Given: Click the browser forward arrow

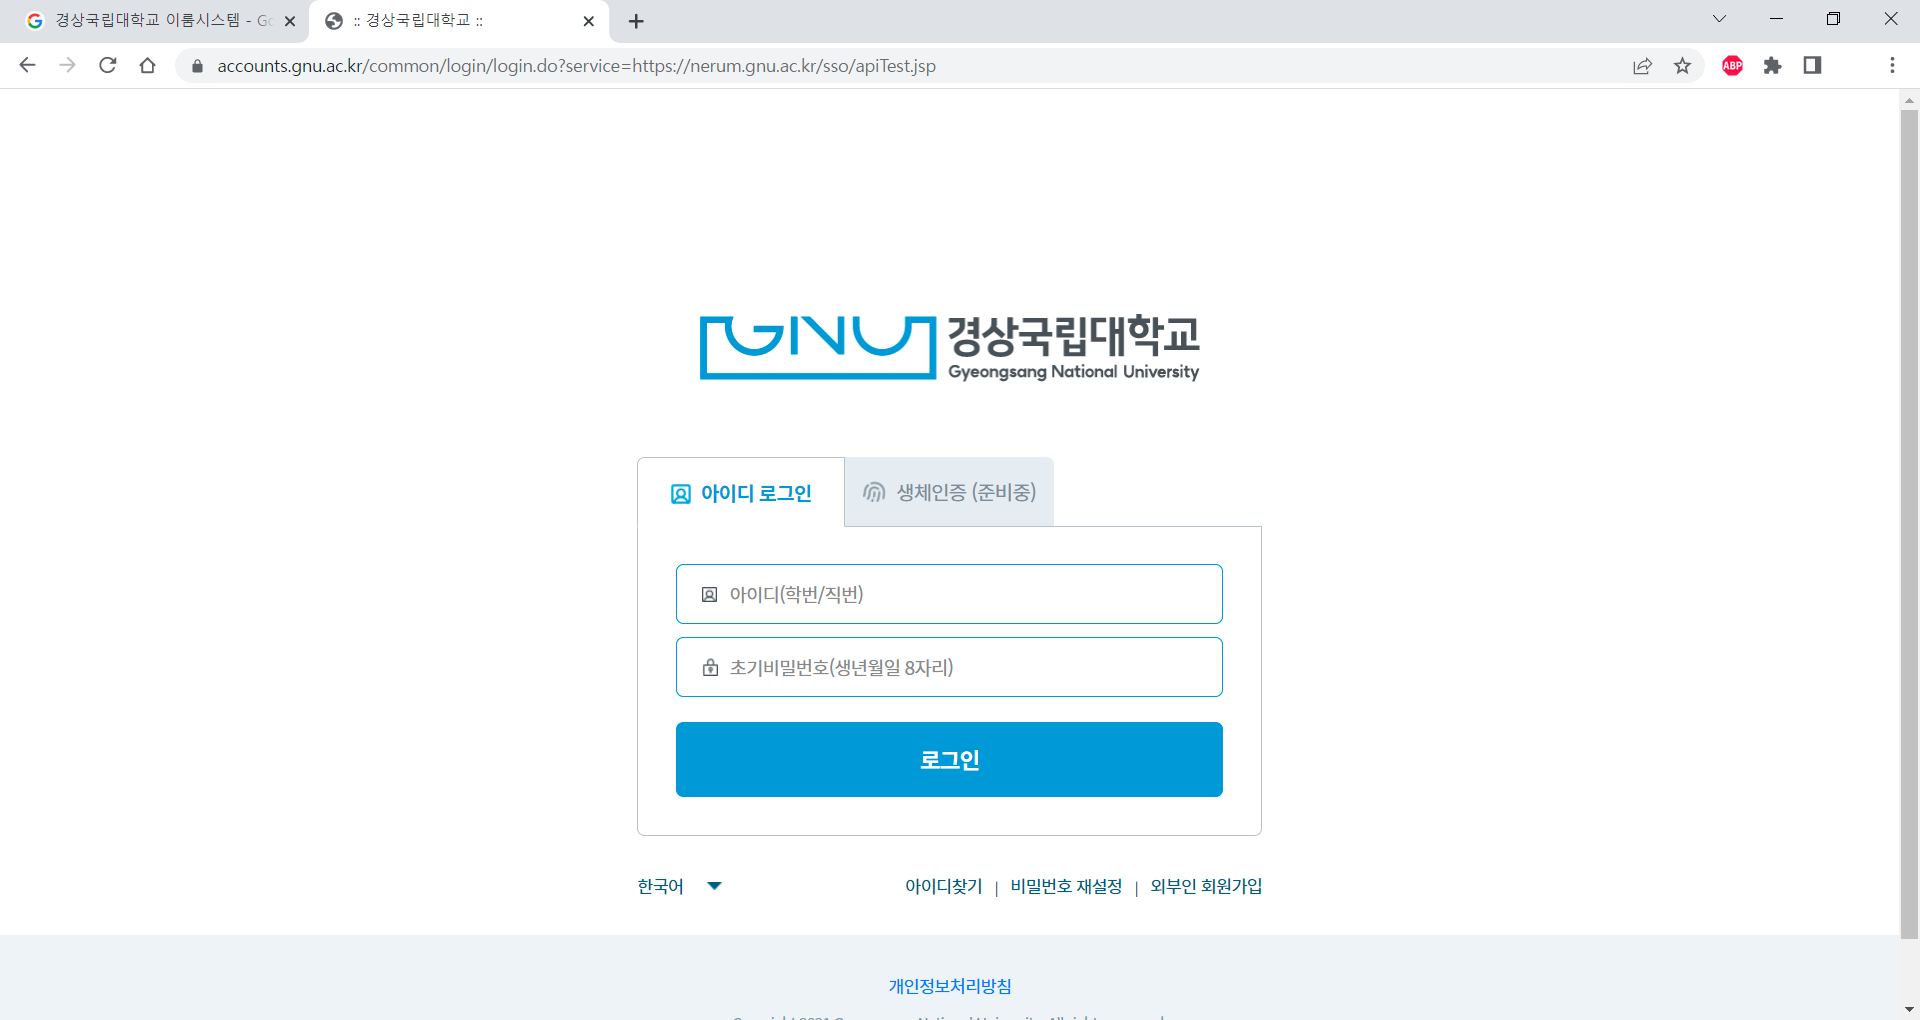Looking at the screenshot, I should [x=67, y=65].
